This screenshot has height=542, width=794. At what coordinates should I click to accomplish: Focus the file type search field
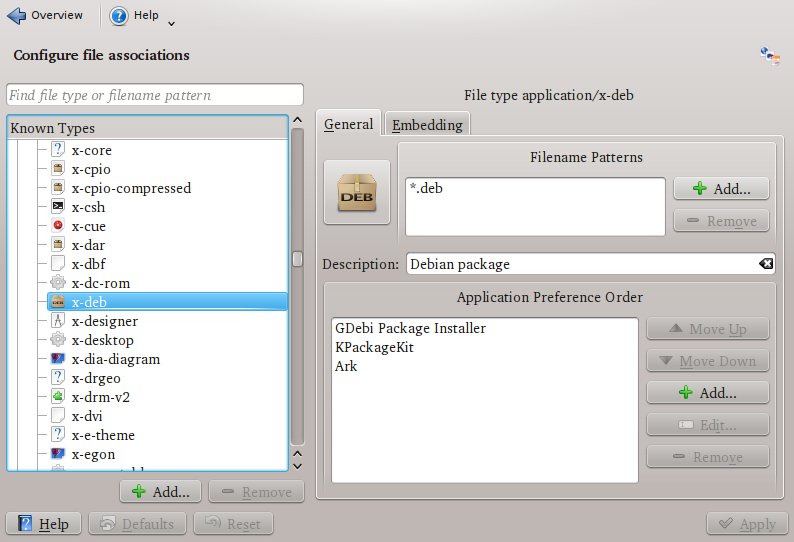[155, 95]
